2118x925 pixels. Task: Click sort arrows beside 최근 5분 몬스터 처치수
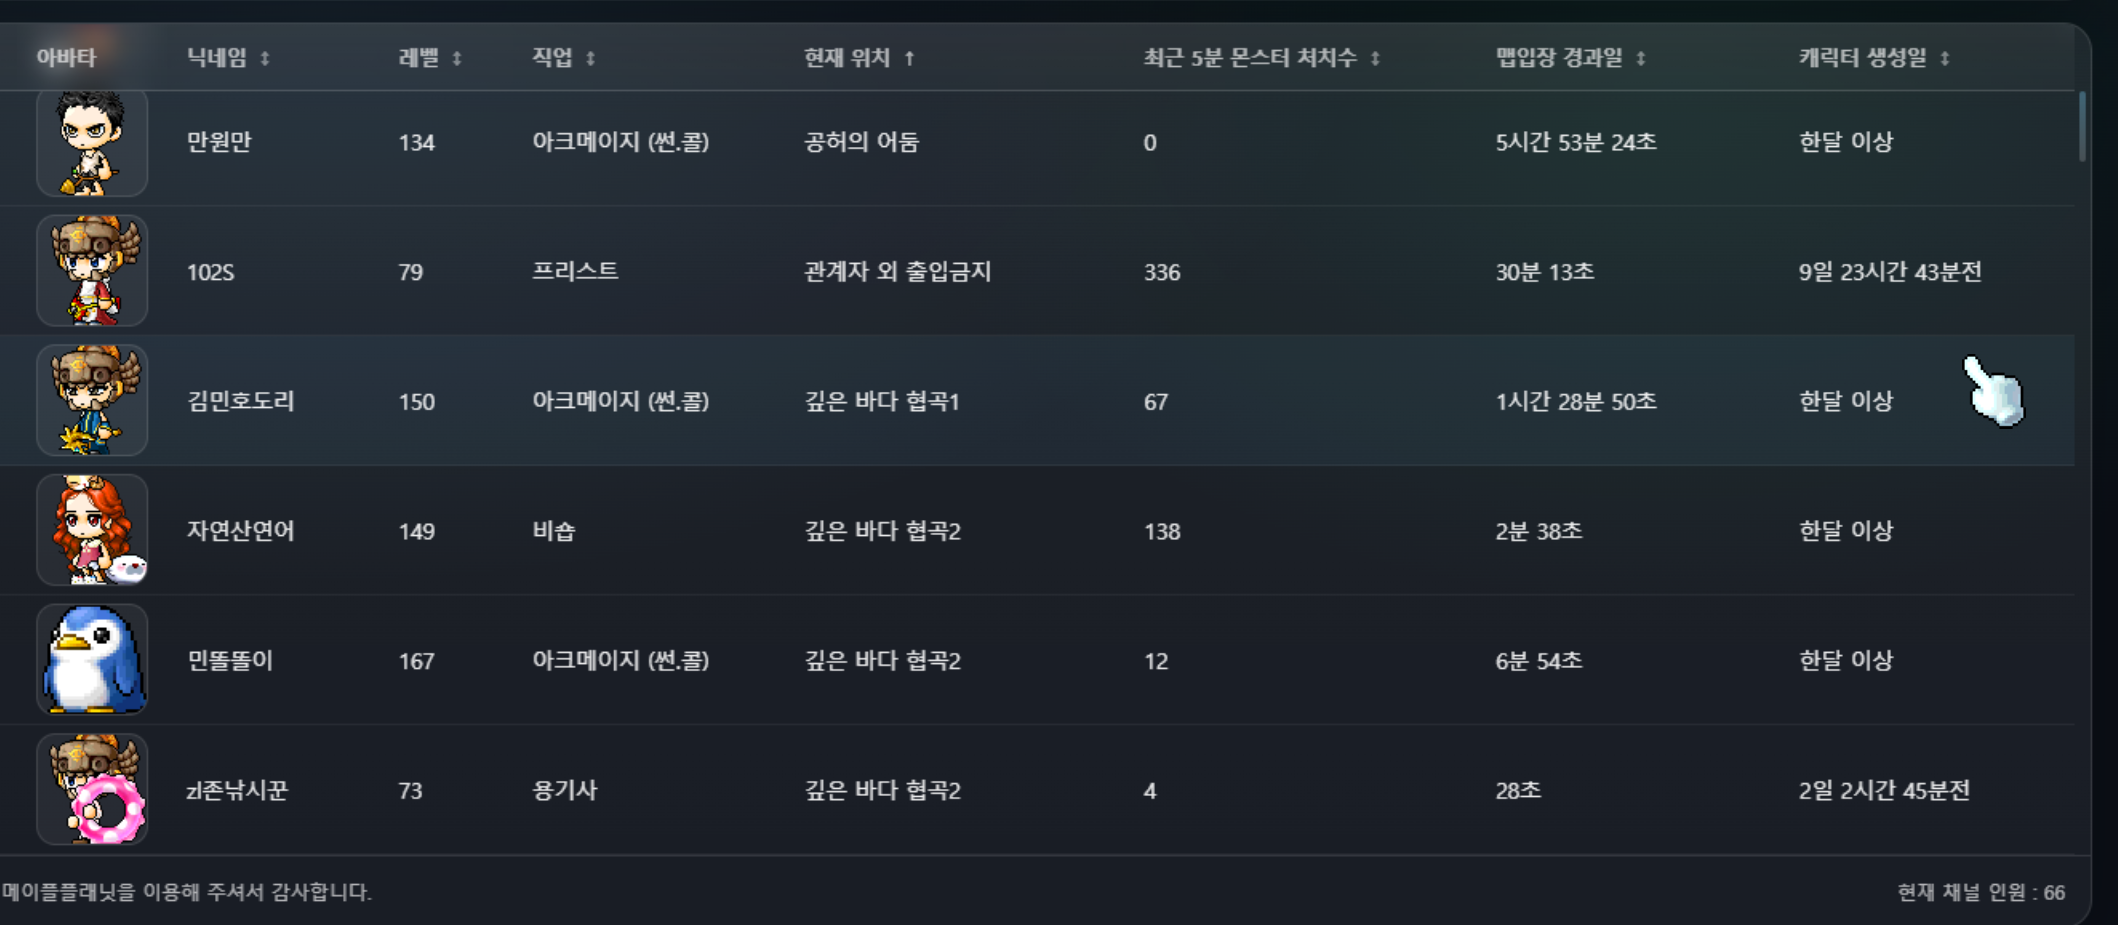[x=1375, y=59]
